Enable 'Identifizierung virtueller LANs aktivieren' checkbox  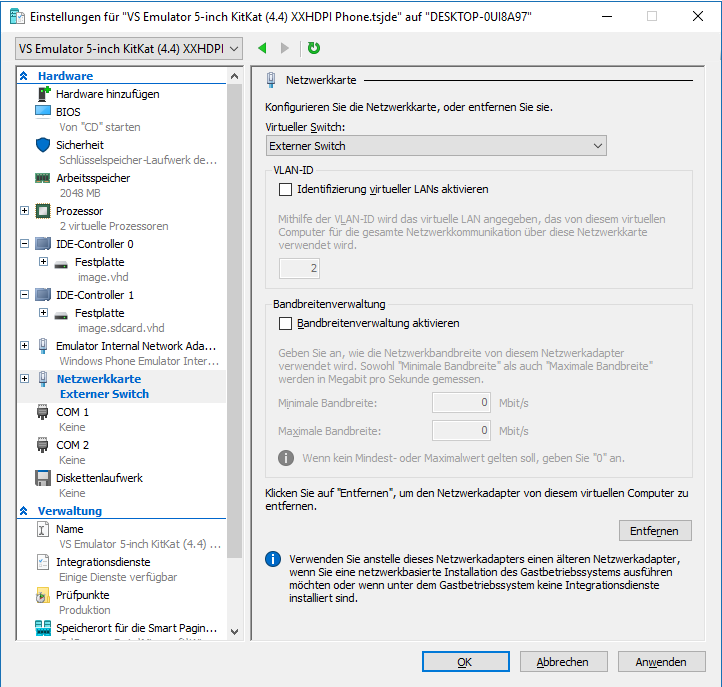(285, 189)
